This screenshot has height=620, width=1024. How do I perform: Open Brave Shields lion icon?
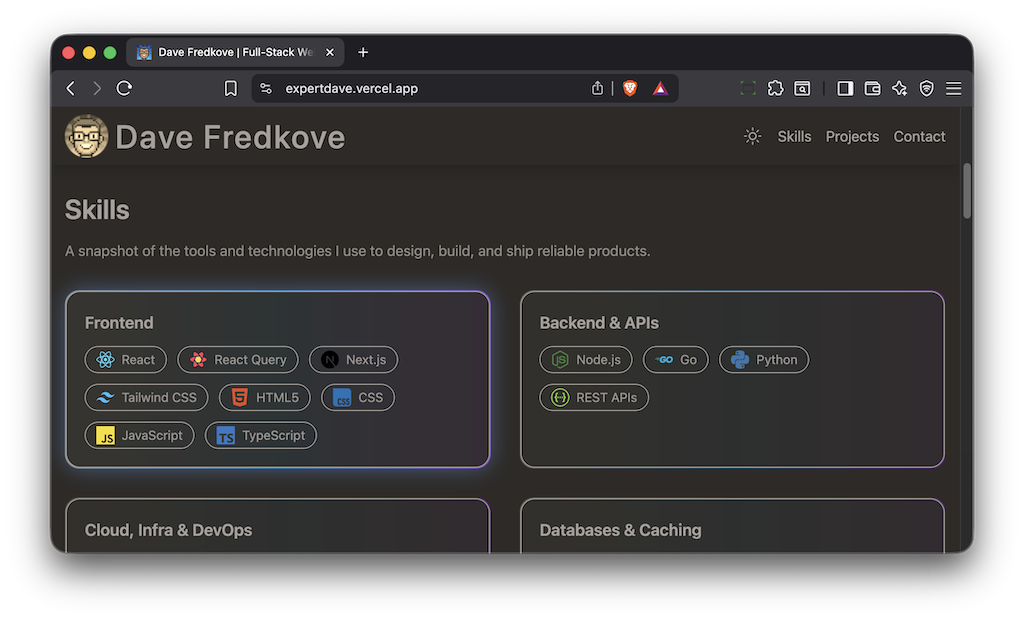pos(630,88)
